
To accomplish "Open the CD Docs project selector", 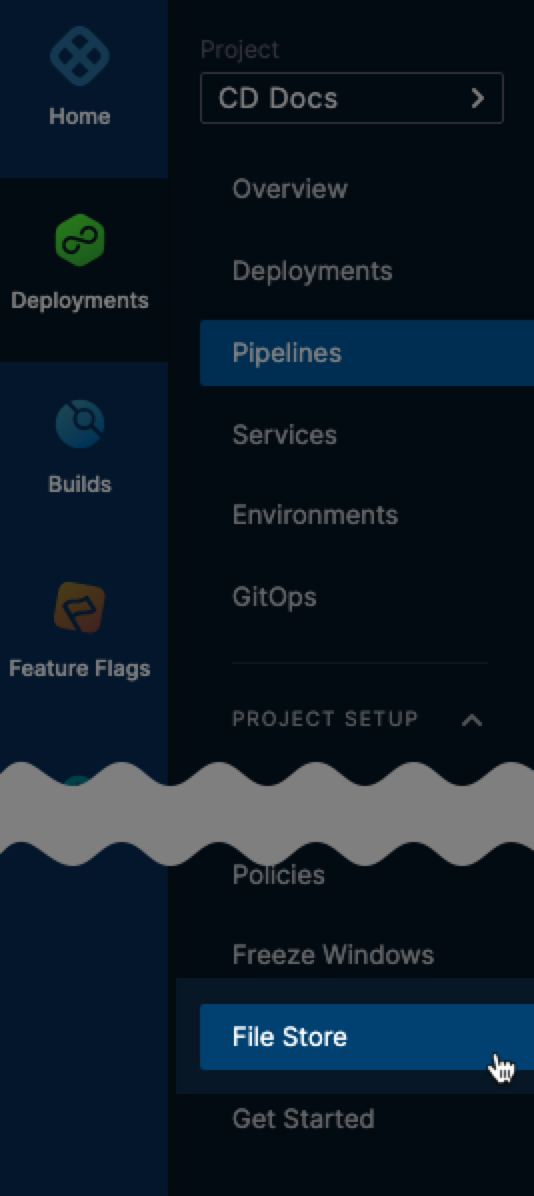I will (352, 98).
